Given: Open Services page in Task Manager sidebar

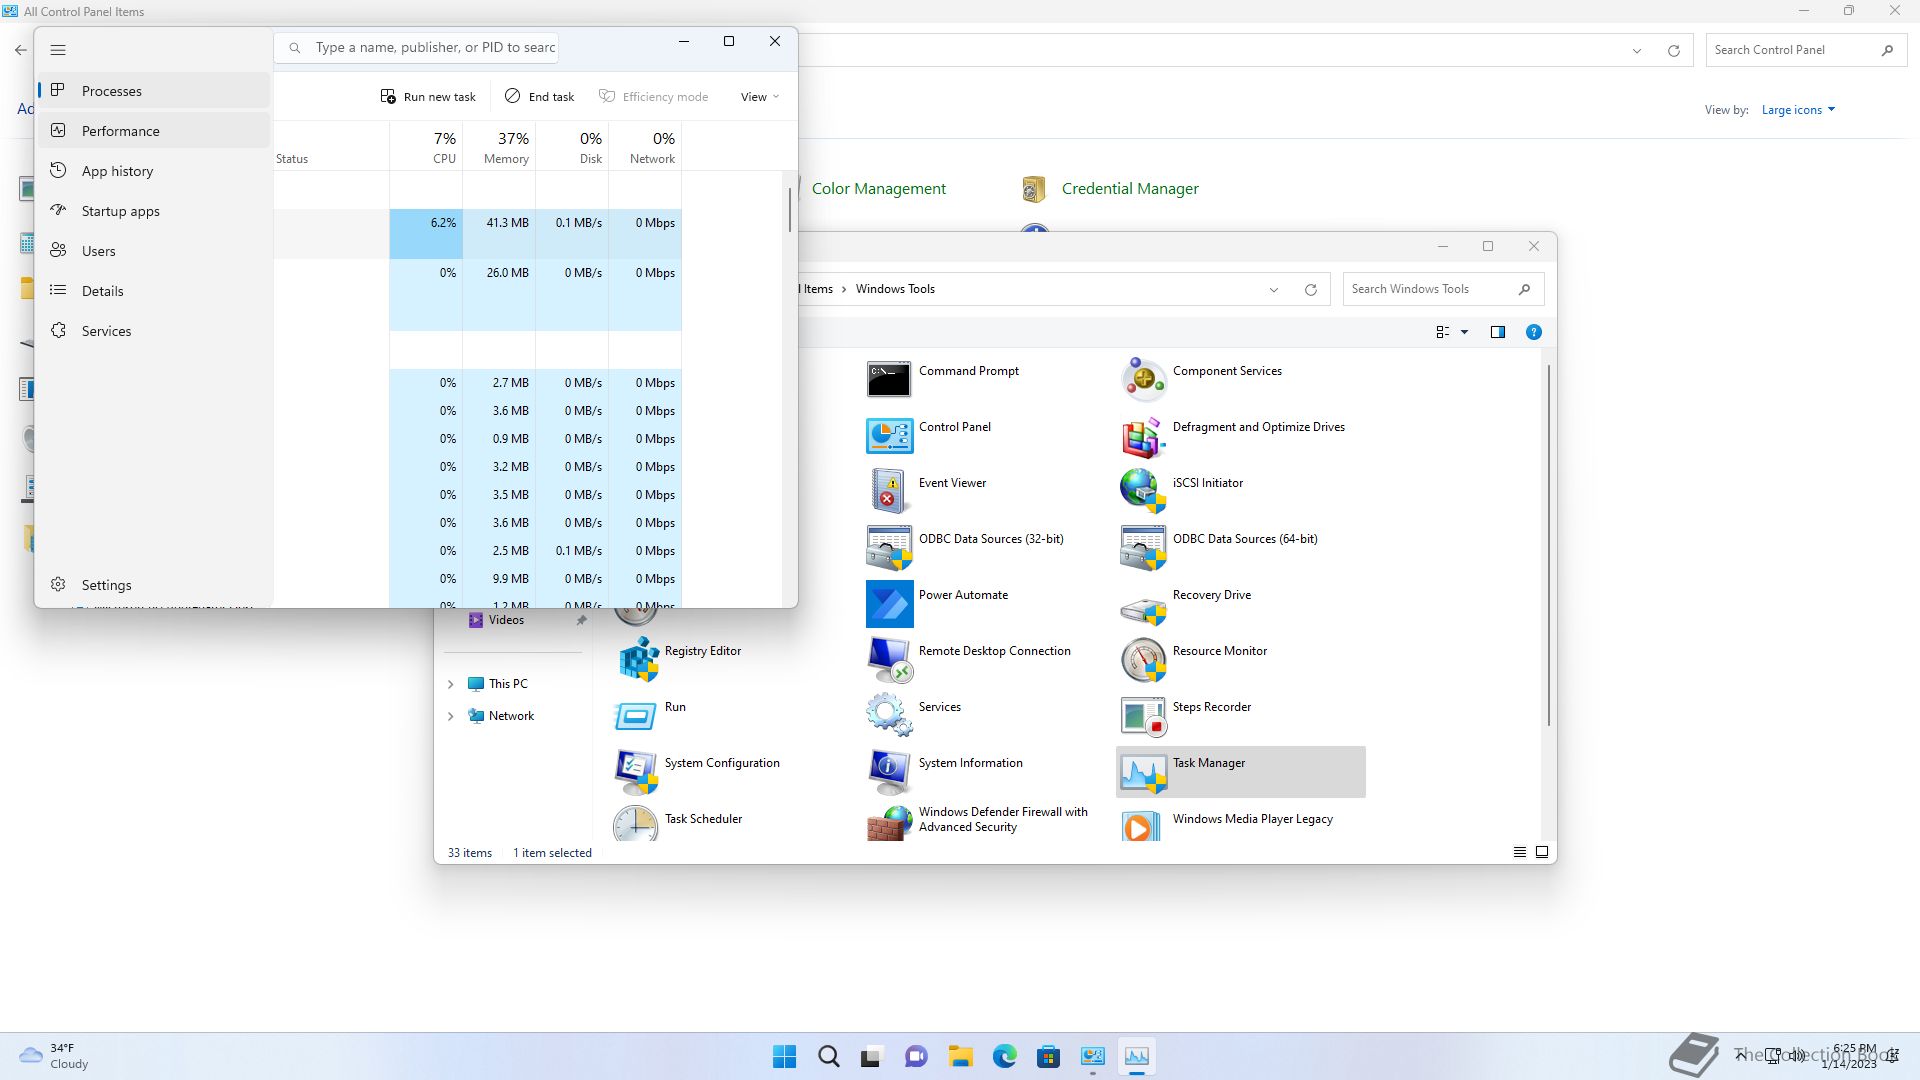Looking at the screenshot, I should pyautogui.click(x=154, y=331).
